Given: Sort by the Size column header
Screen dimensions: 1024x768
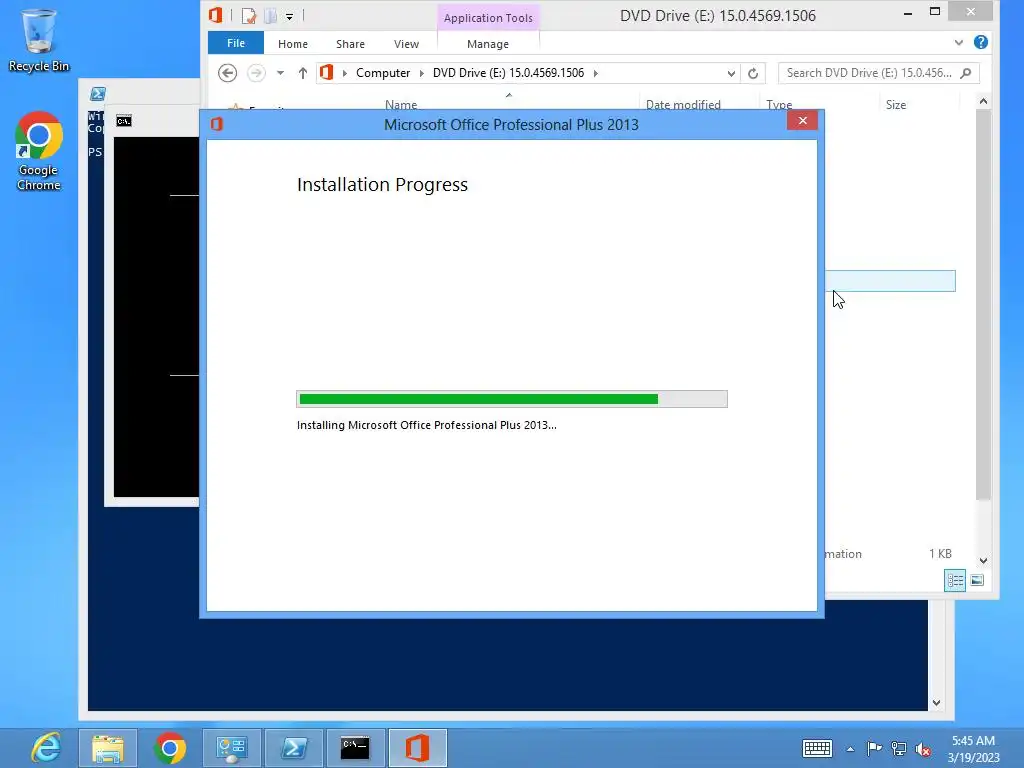Looking at the screenshot, I should click(x=895, y=104).
